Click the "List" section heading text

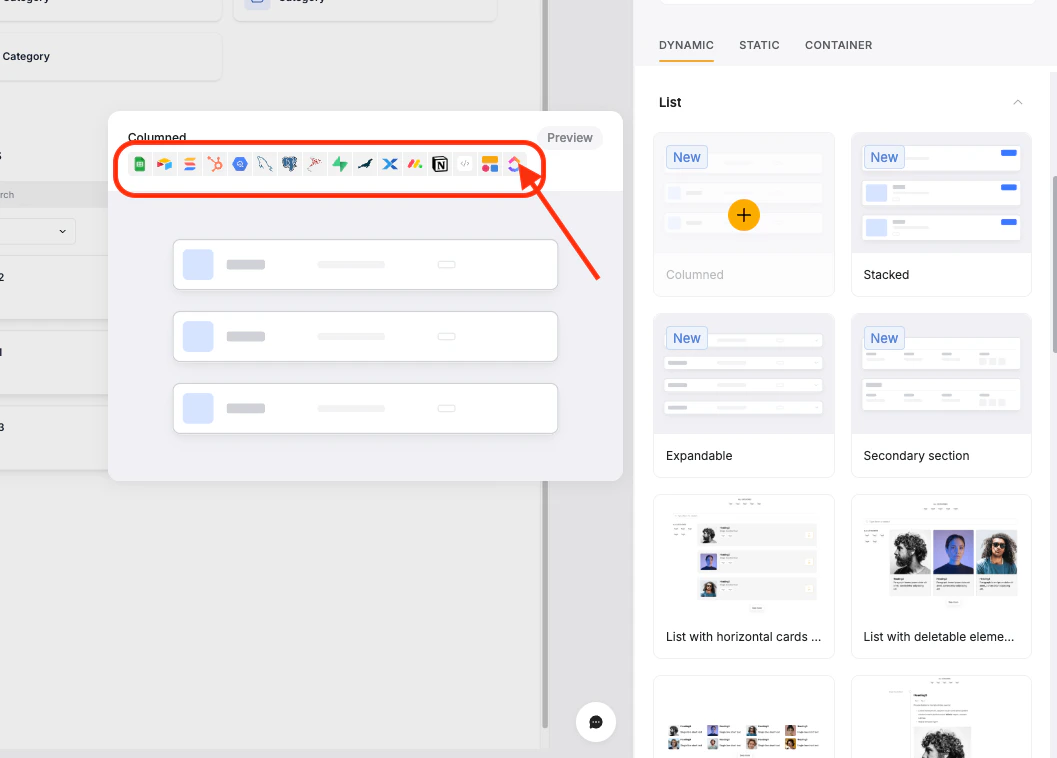pyautogui.click(x=670, y=103)
